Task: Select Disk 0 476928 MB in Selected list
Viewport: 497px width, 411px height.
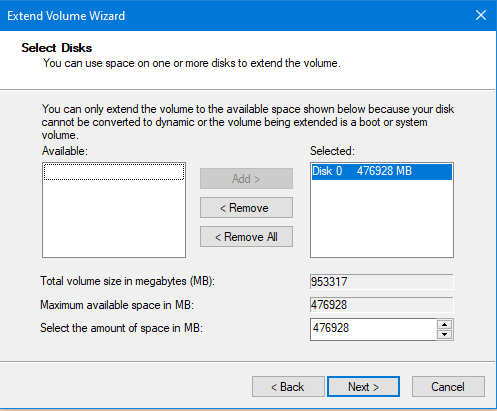Action: click(382, 171)
